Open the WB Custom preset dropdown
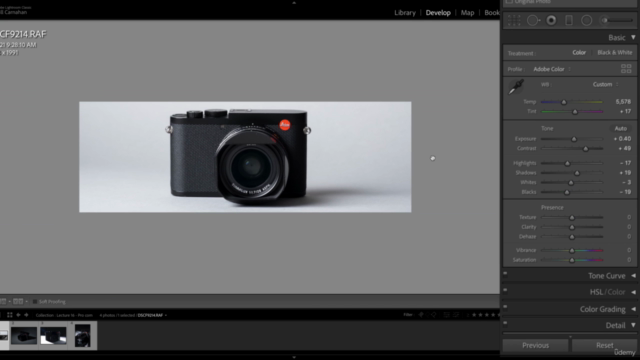 tap(605, 84)
